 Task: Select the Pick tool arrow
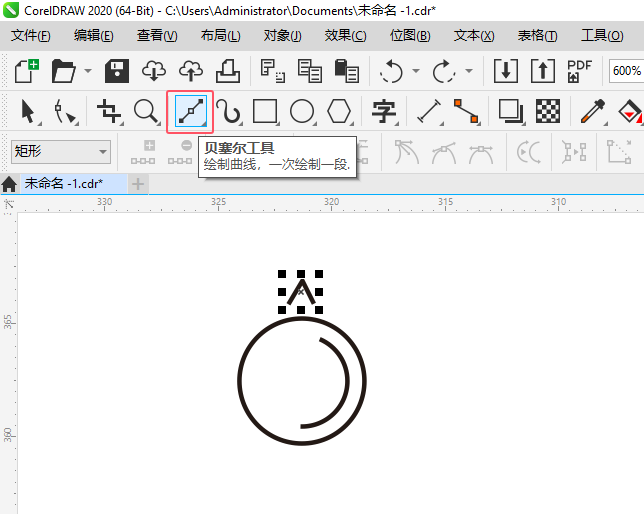[x=29, y=111]
